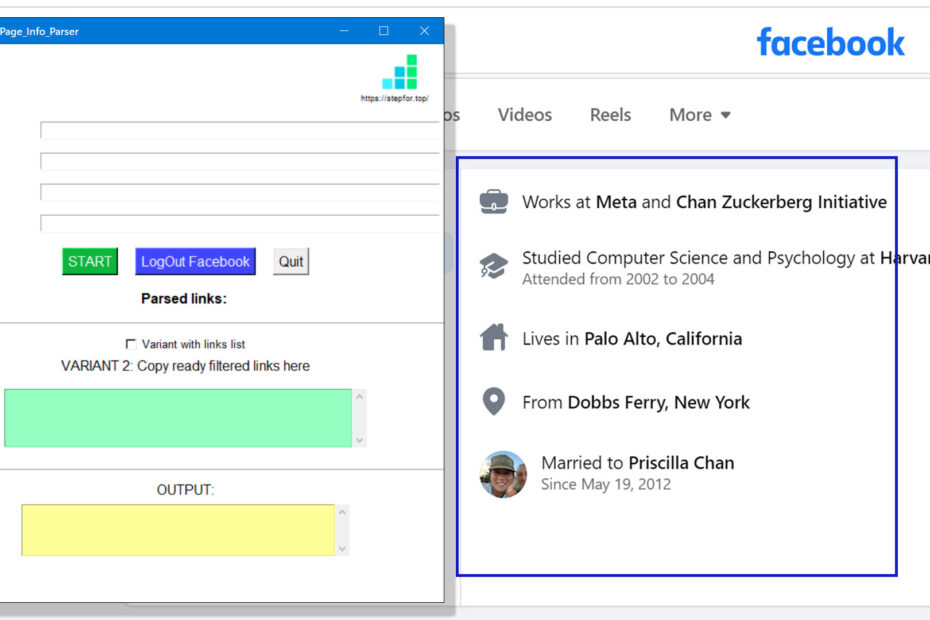Screen dimensions: 930x620
Task: Click the briefcase work icon
Action: point(493,202)
